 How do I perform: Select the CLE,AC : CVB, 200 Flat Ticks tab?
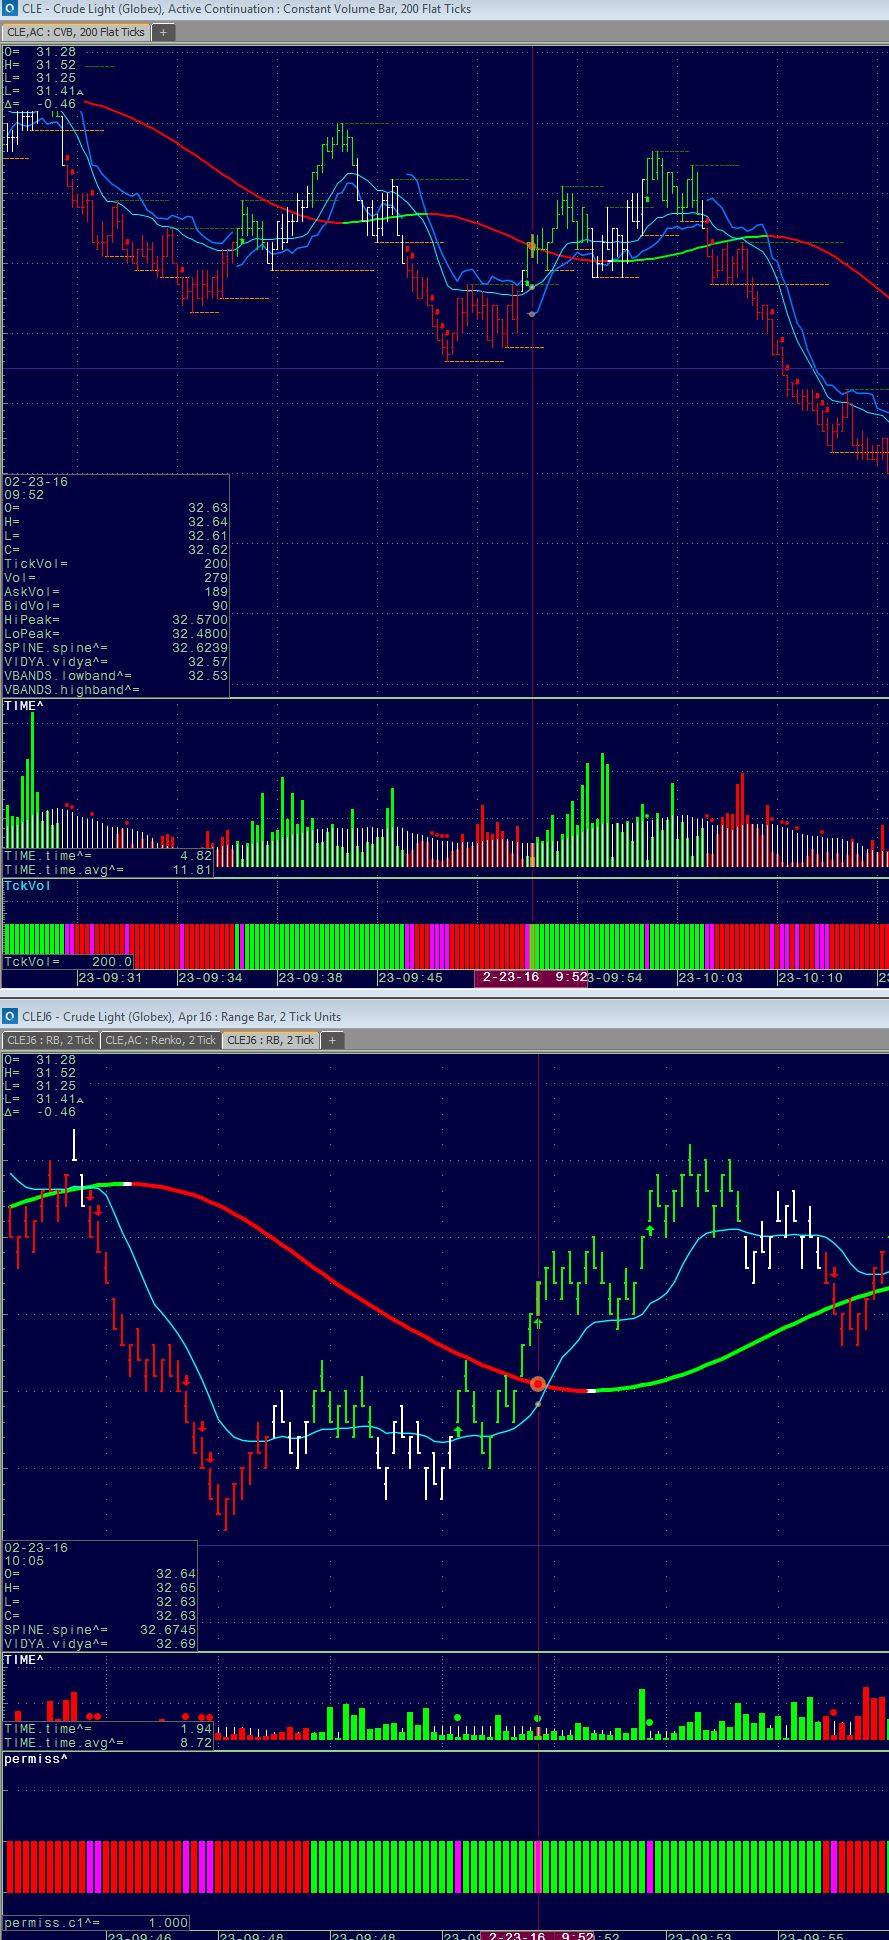pyautogui.click(x=76, y=32)
